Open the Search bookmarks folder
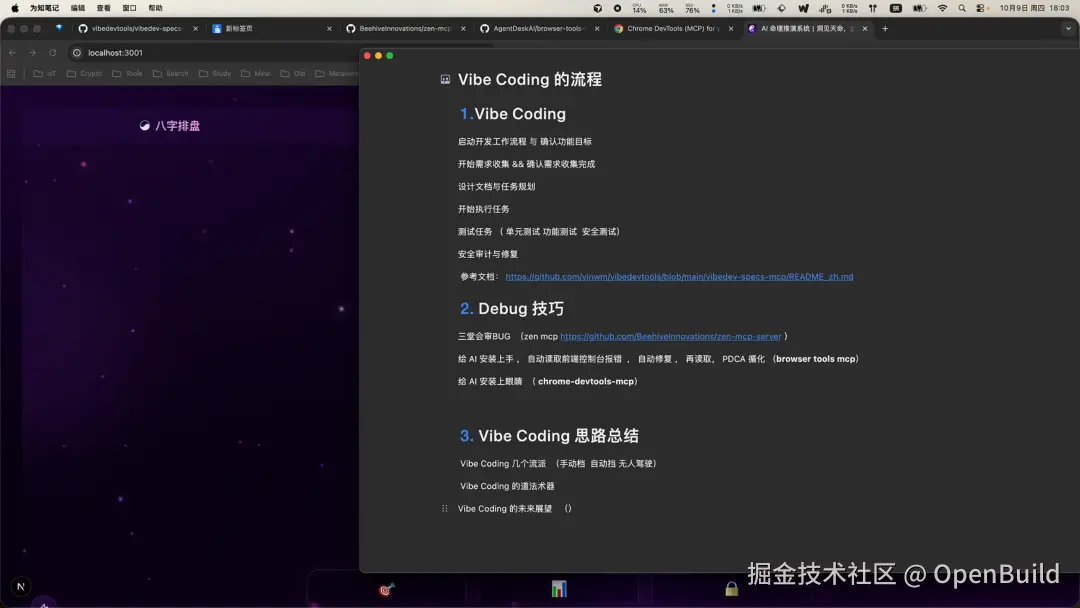 click(171, 74)
